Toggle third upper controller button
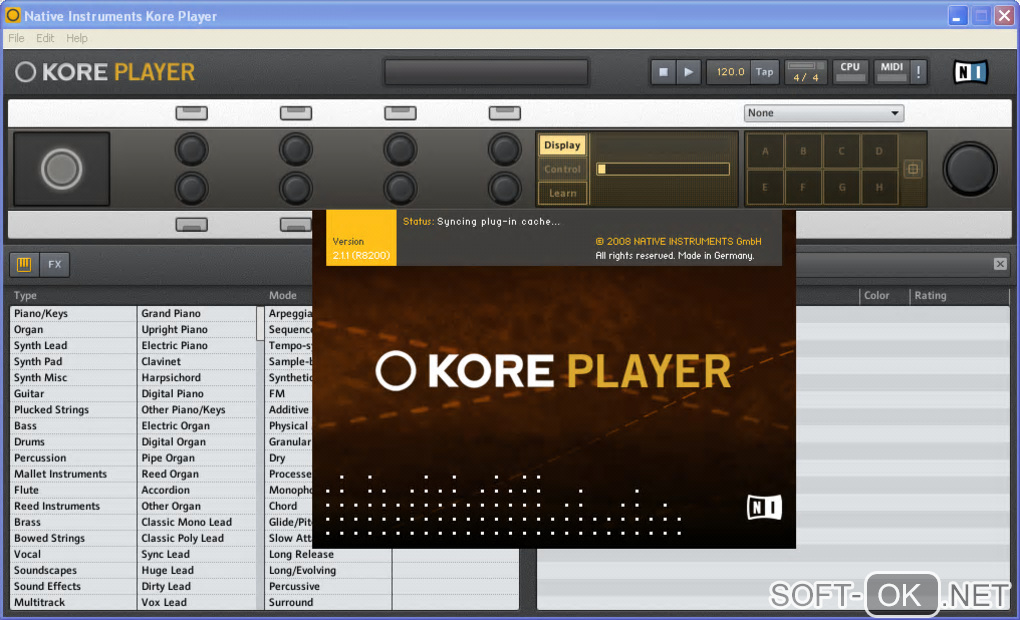 400,113
